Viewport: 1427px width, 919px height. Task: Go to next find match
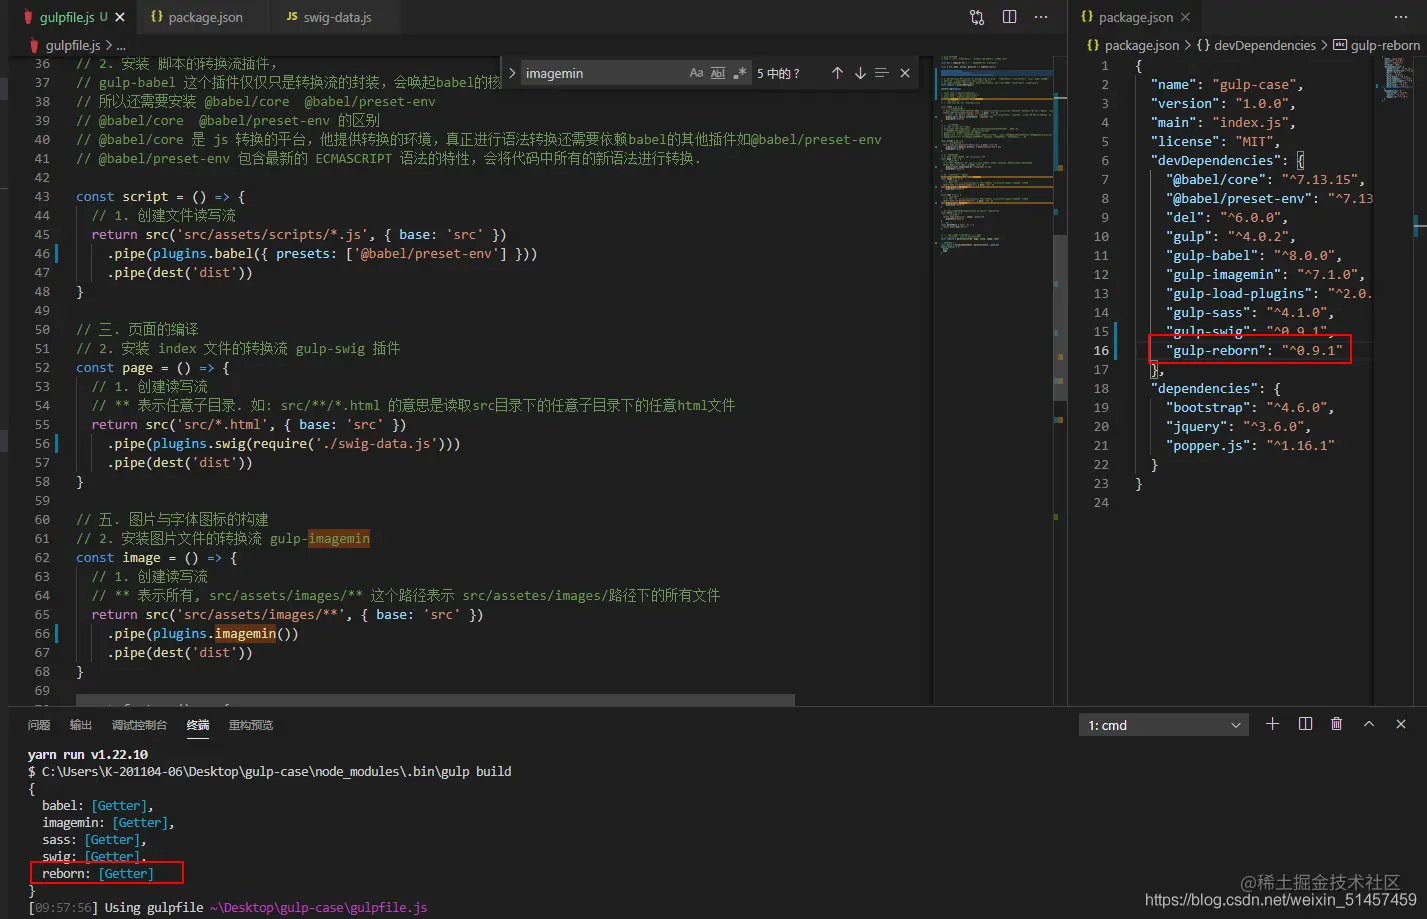coord(860,73)
